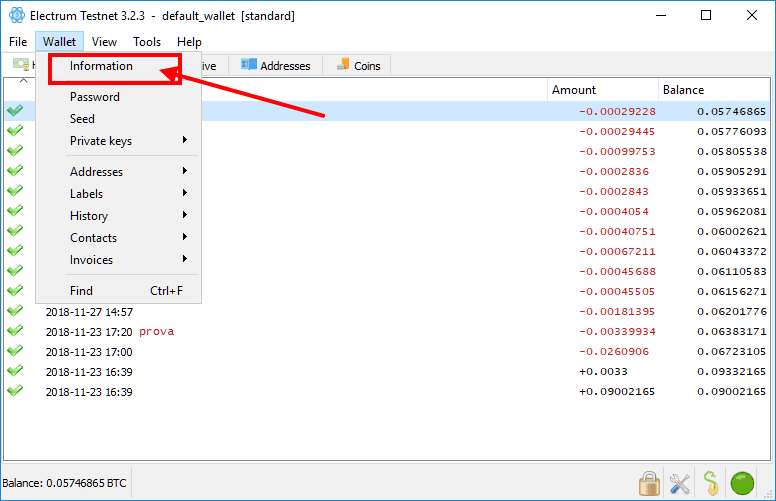This screenshot has width=776, height=501.
Task: Click the Electrum logo in the title bar
Action: 17,15
